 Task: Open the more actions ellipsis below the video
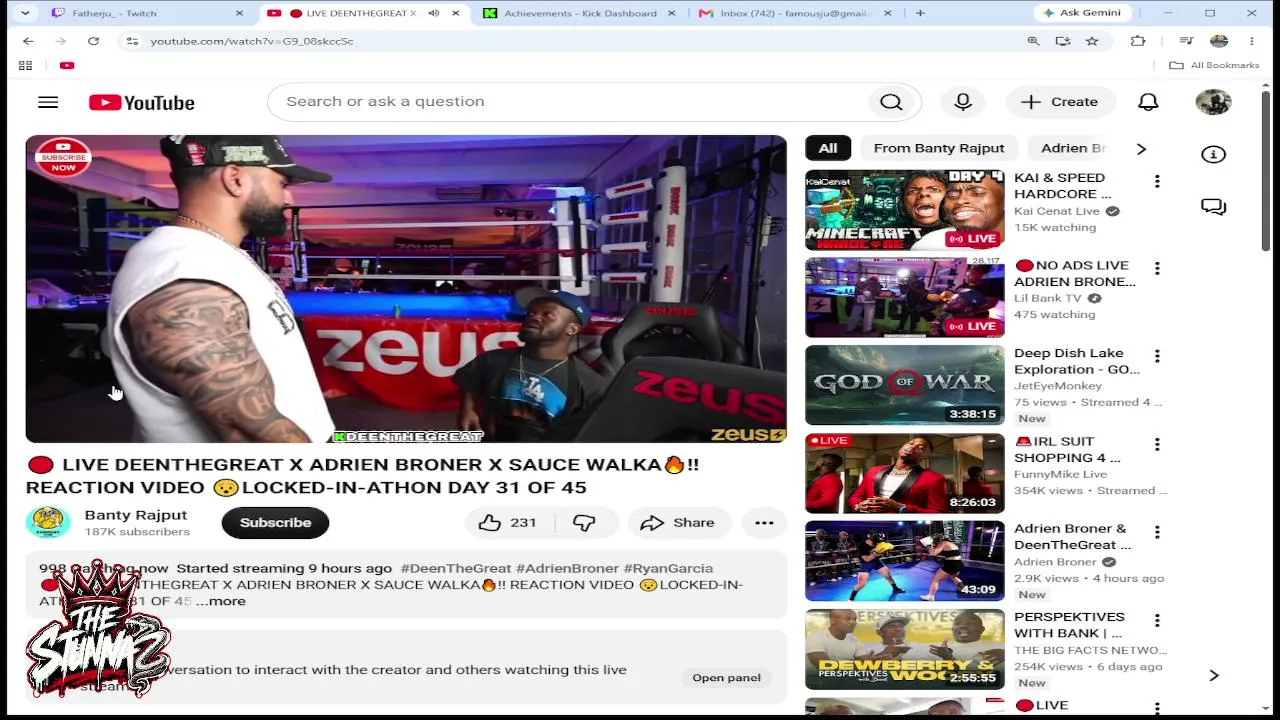point(764,523)
